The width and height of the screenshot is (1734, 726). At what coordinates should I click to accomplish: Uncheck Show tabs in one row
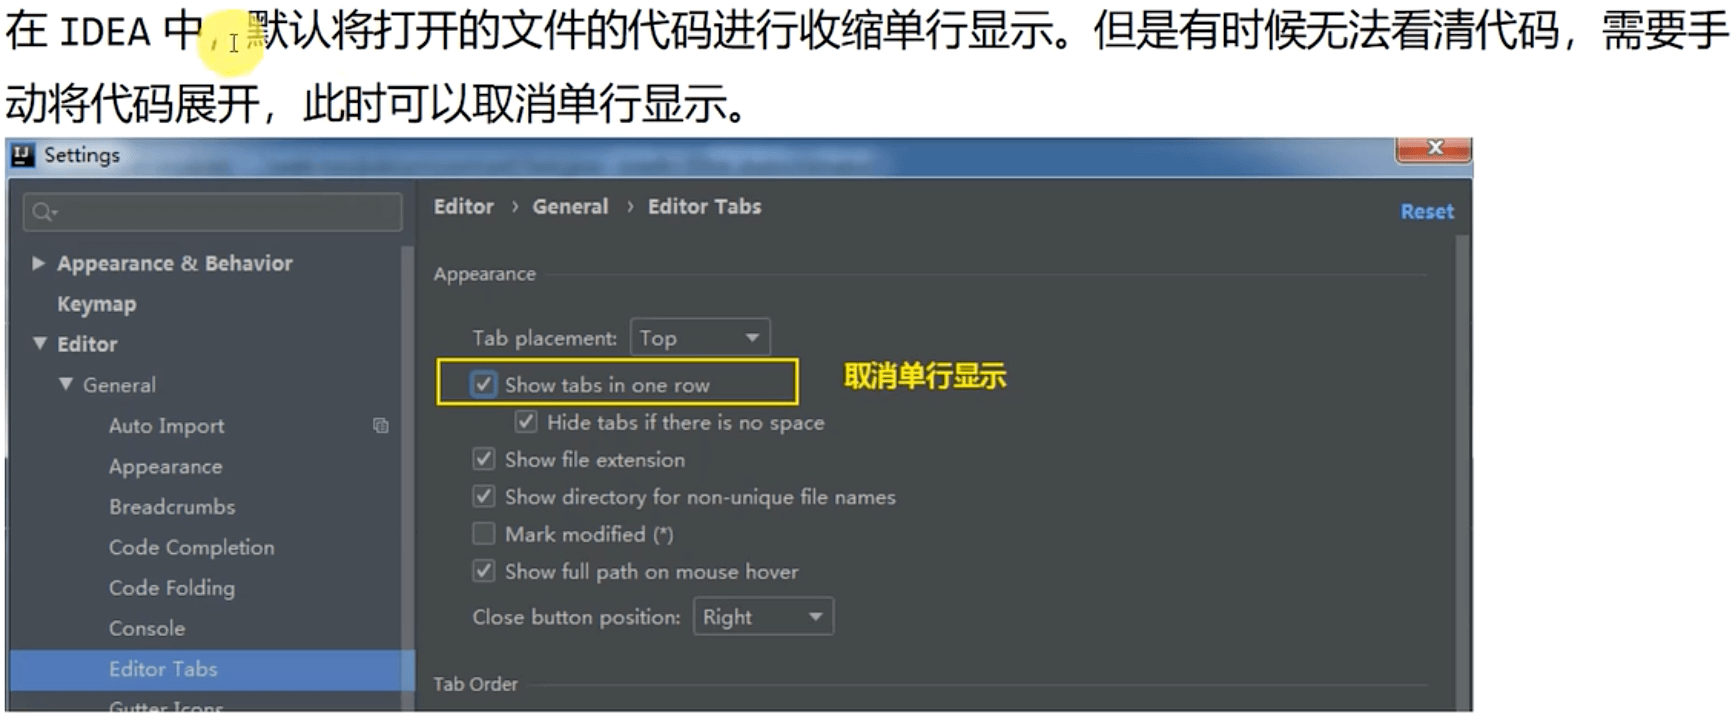[484, 384]
